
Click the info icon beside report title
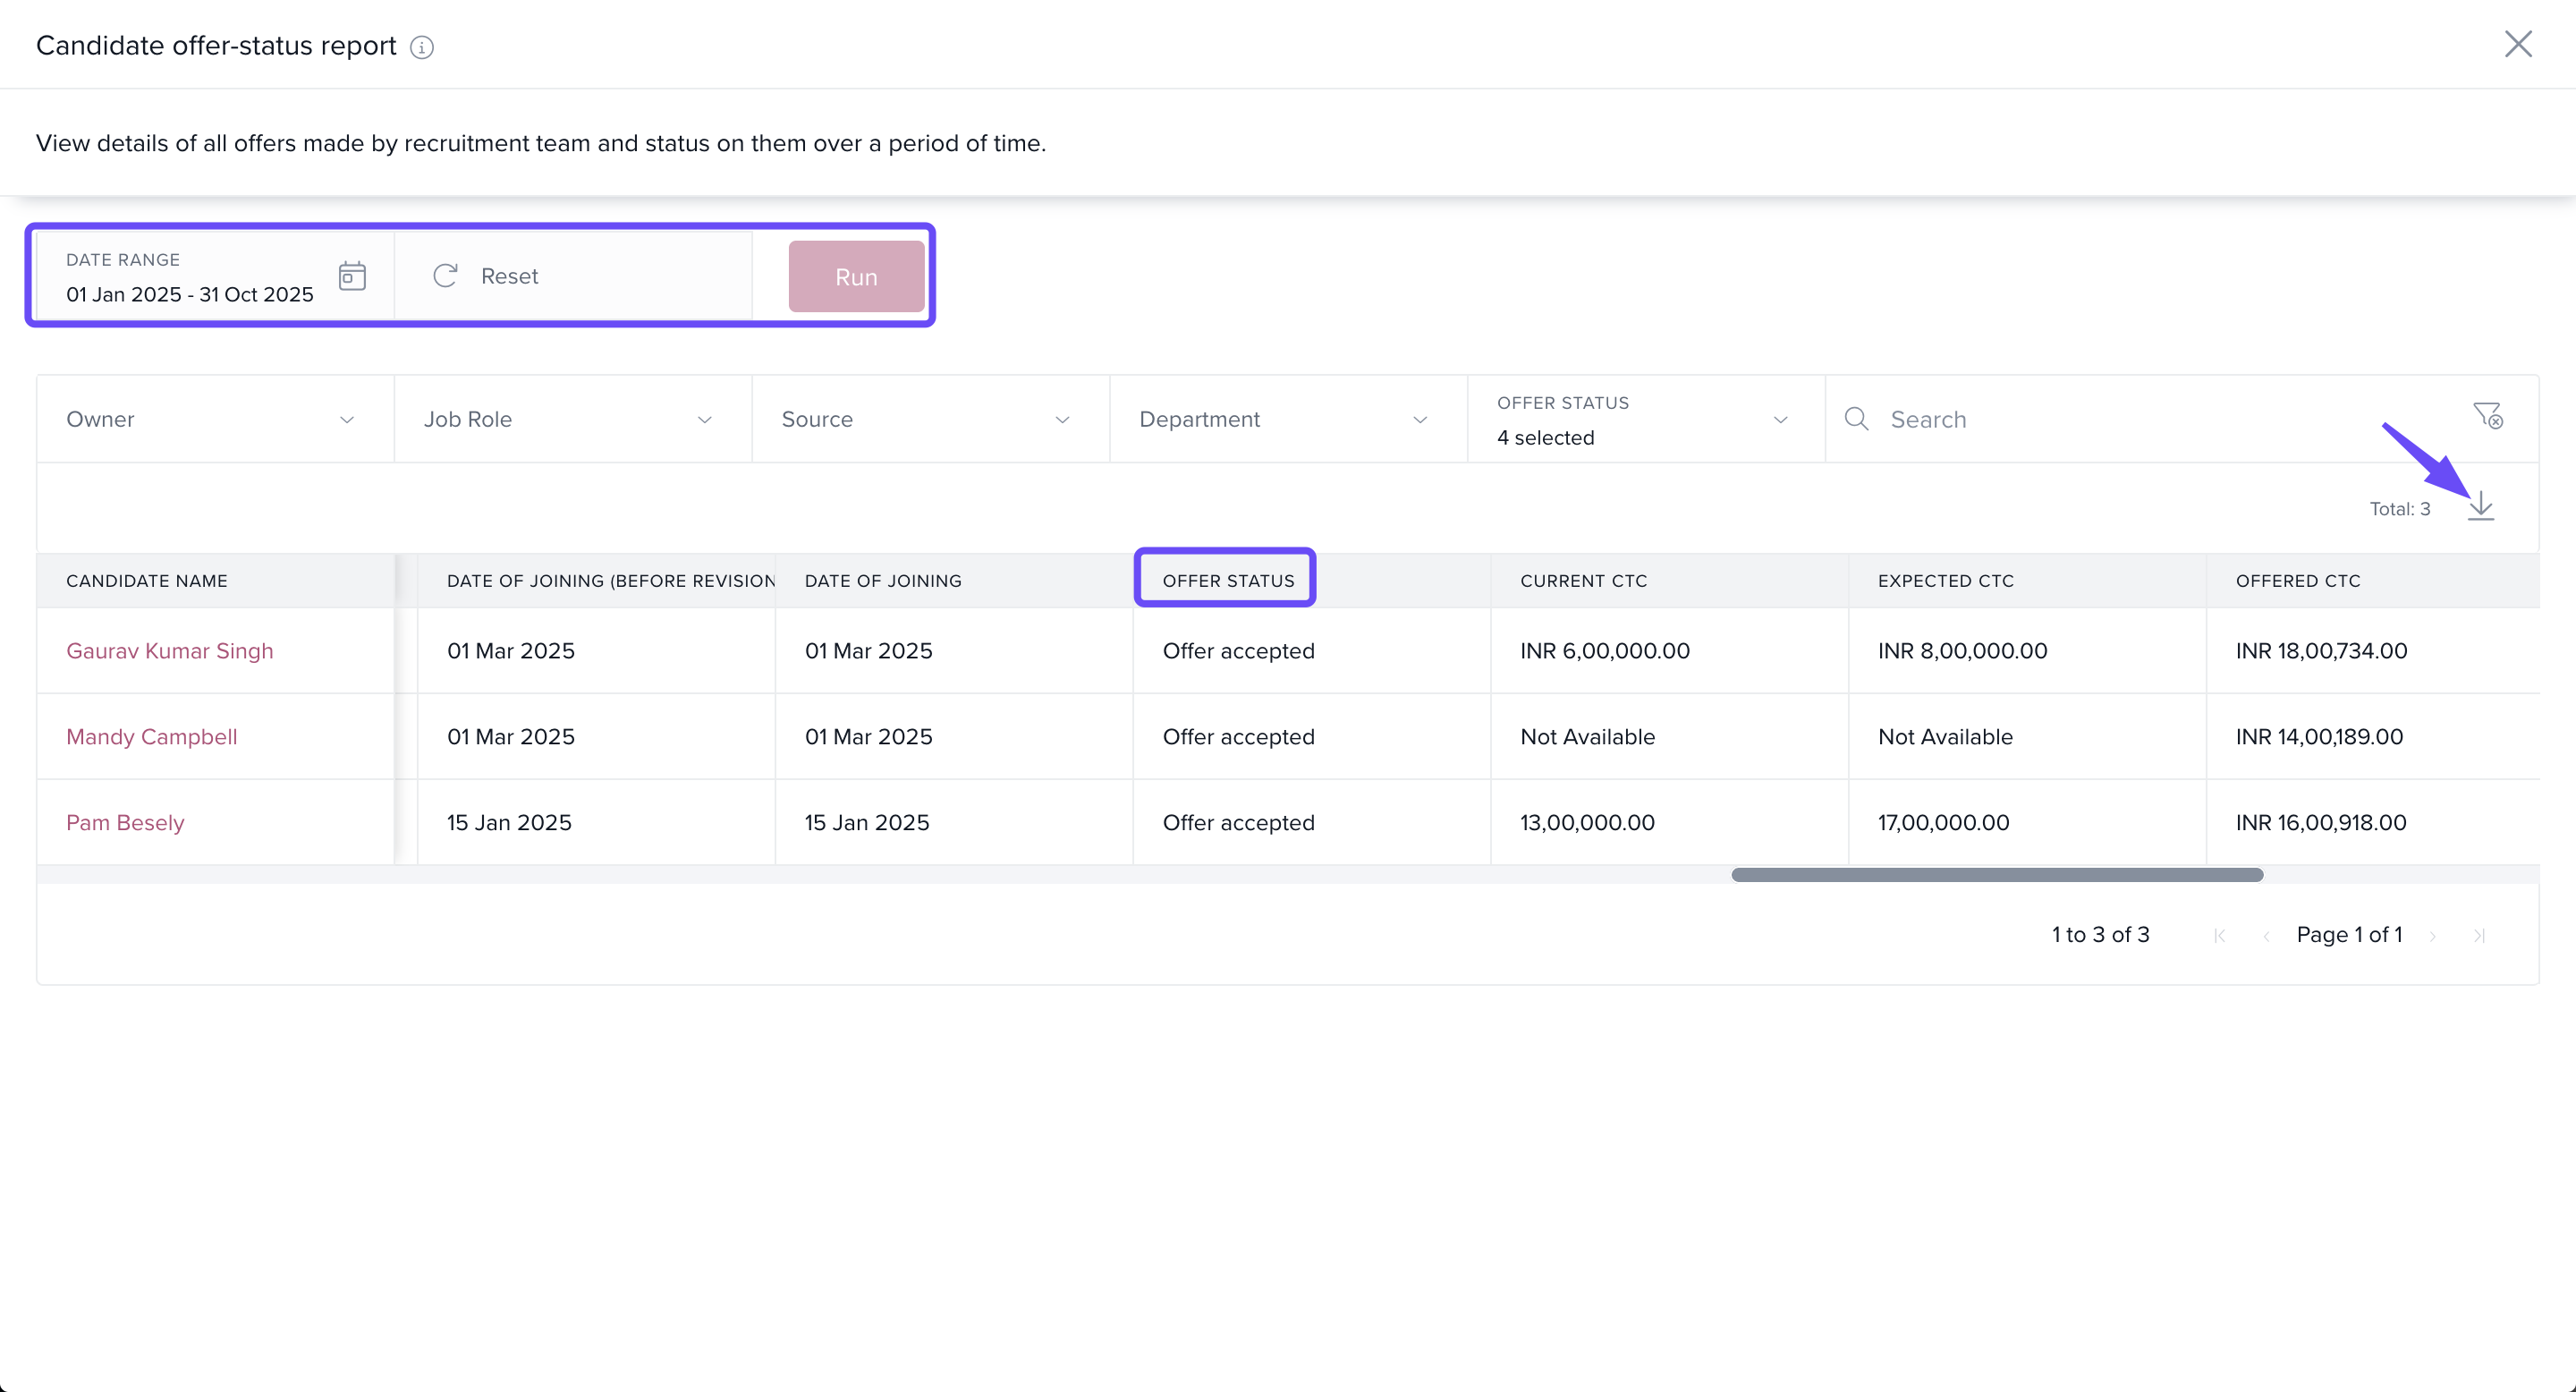(x=422, y=47)
